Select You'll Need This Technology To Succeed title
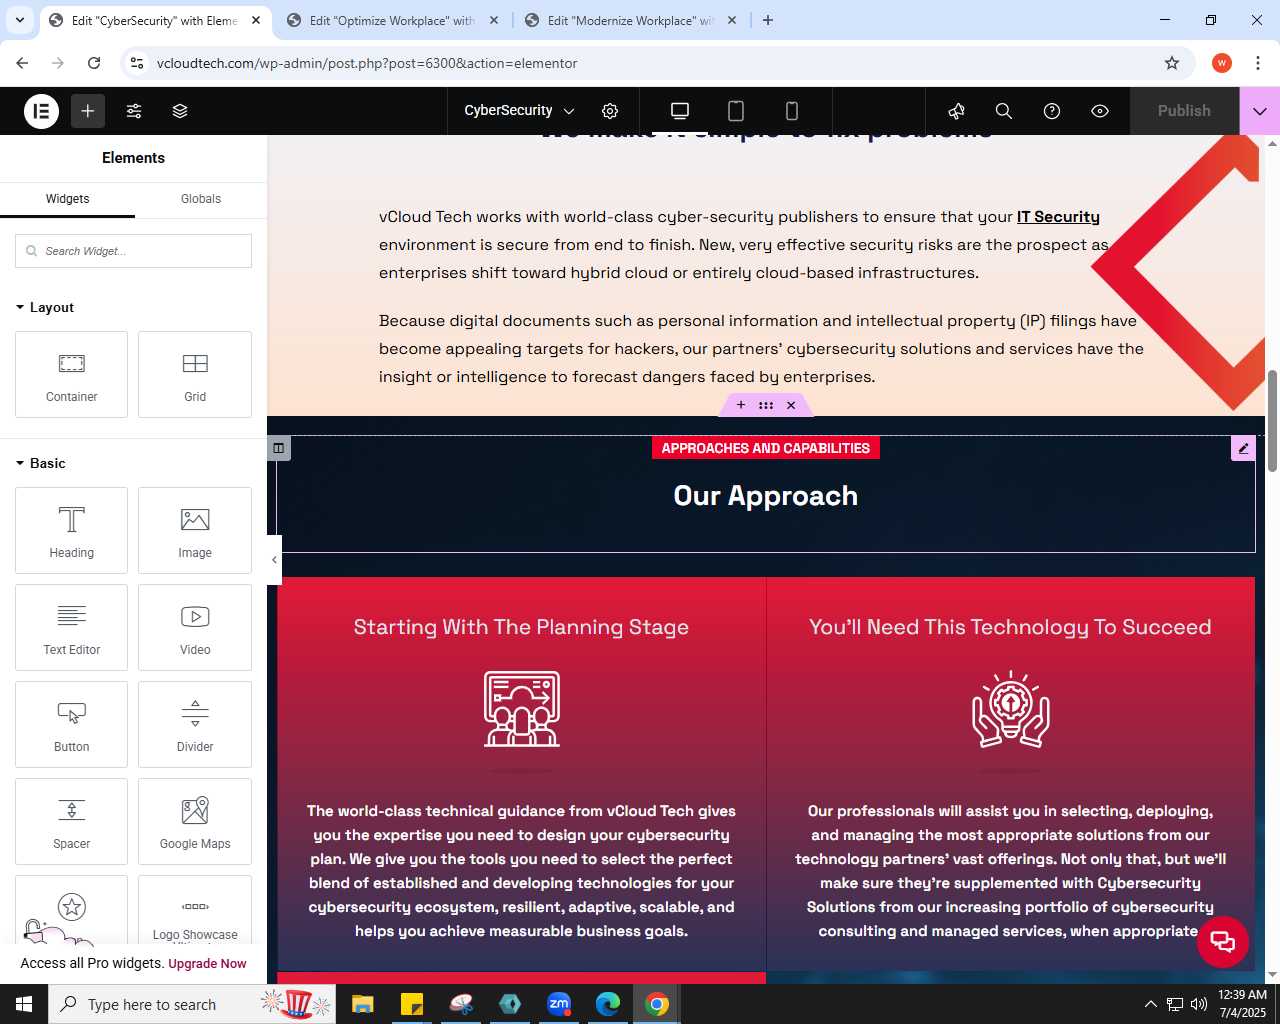Viewport: 1280px width, 1024px height. [x=1010, y=627]
